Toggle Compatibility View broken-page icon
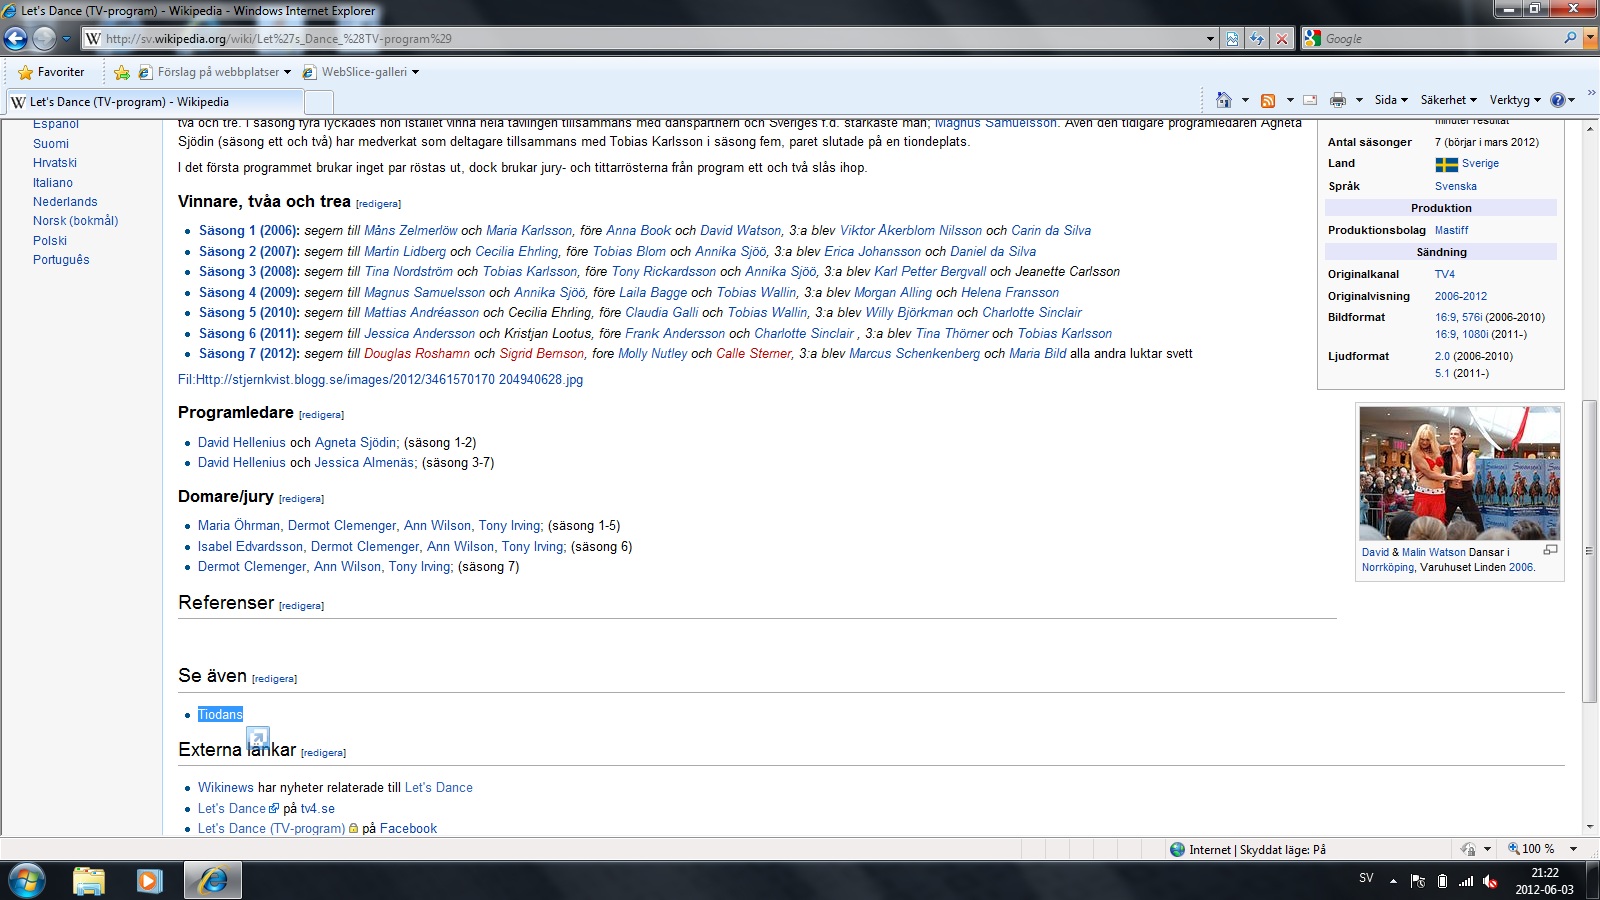 pyautogui.click(x=1233, y=39)
